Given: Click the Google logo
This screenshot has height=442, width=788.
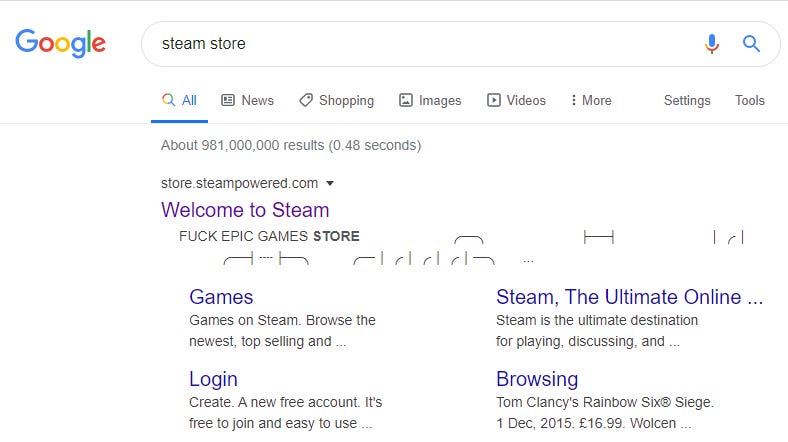Looking at the screenshot, I should (60, 43).
